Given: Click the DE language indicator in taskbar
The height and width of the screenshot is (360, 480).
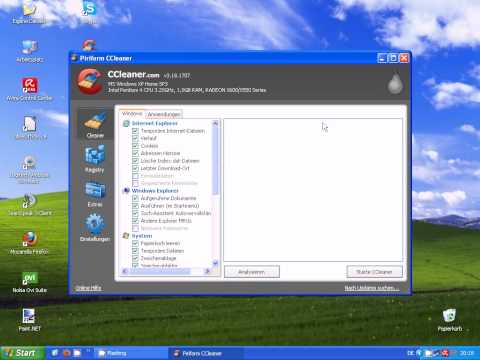Looking at the screenshot, I should (x=410, y=353).
